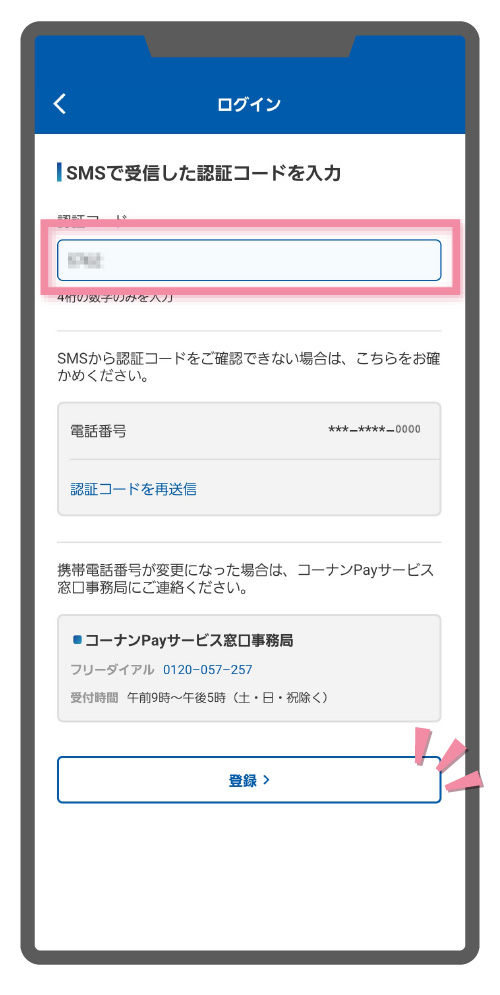500x995 pixels.
Task: Tap the 電話番号 row
Action: pyautogui.click(x=249, y=431)
